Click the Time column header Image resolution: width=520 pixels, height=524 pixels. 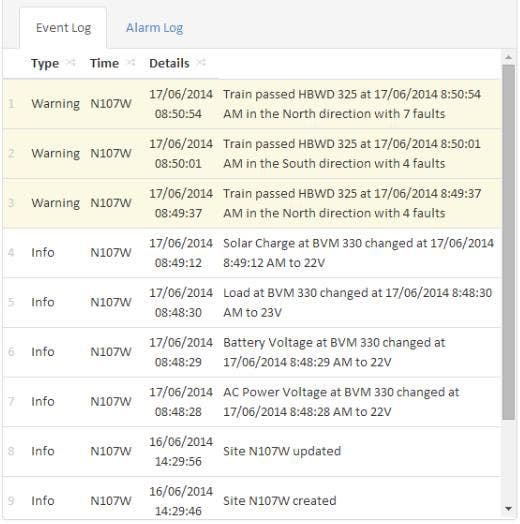coord(104,63)
